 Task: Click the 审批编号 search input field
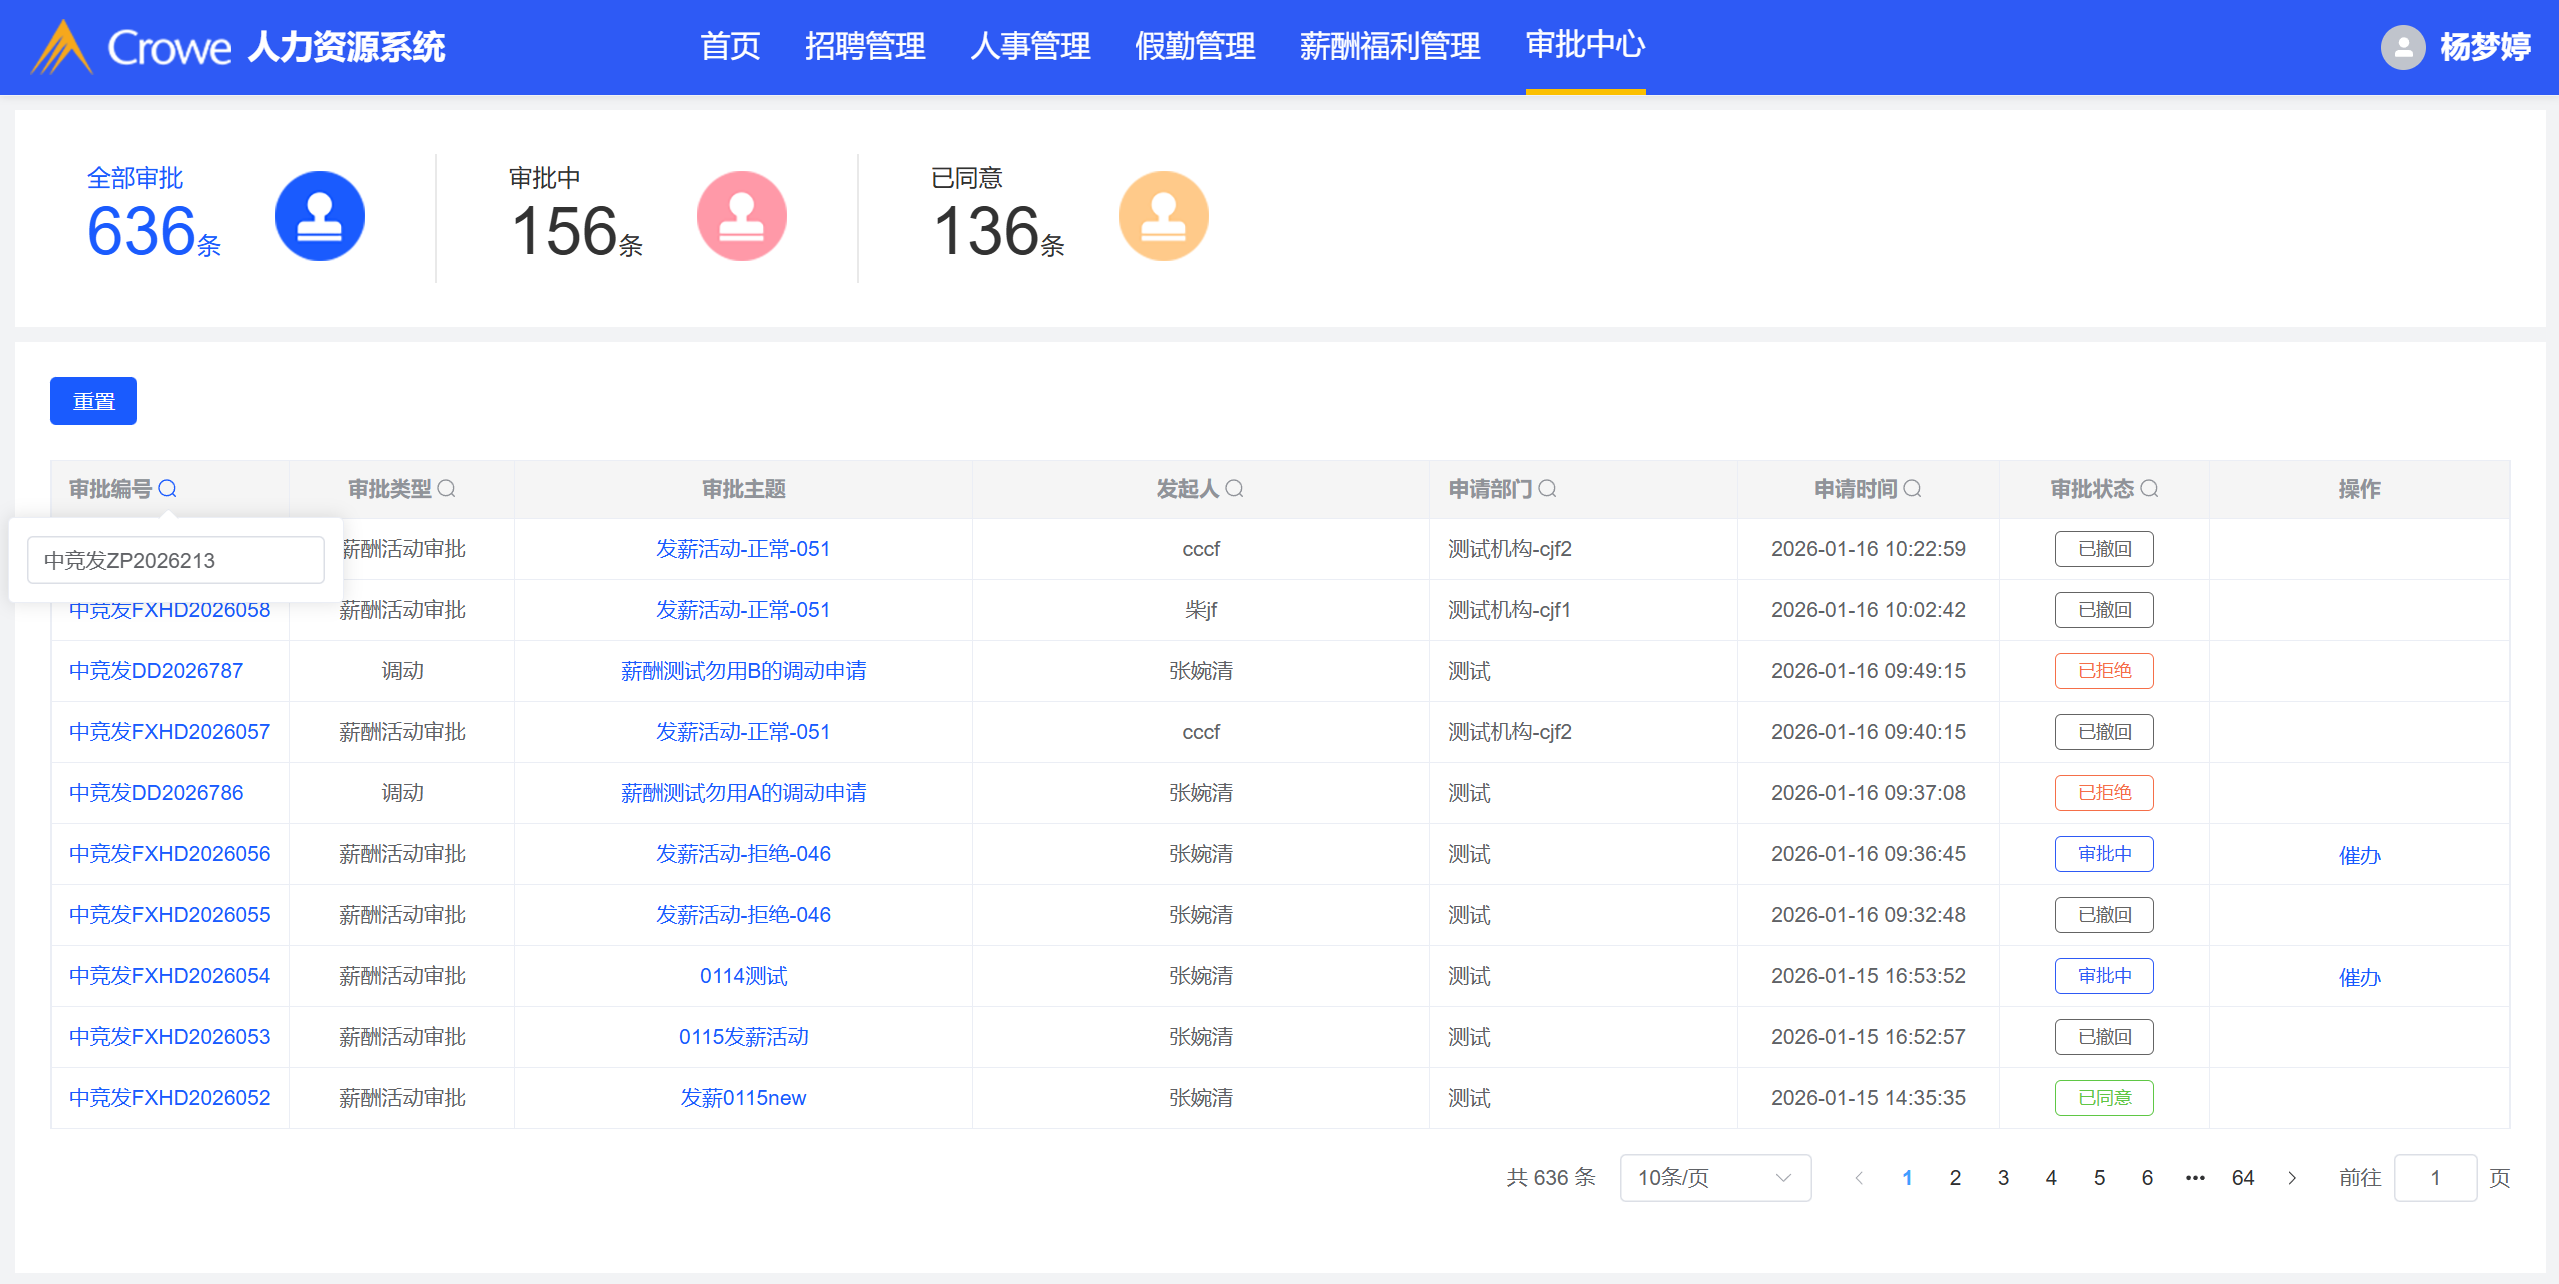[176, 560]
